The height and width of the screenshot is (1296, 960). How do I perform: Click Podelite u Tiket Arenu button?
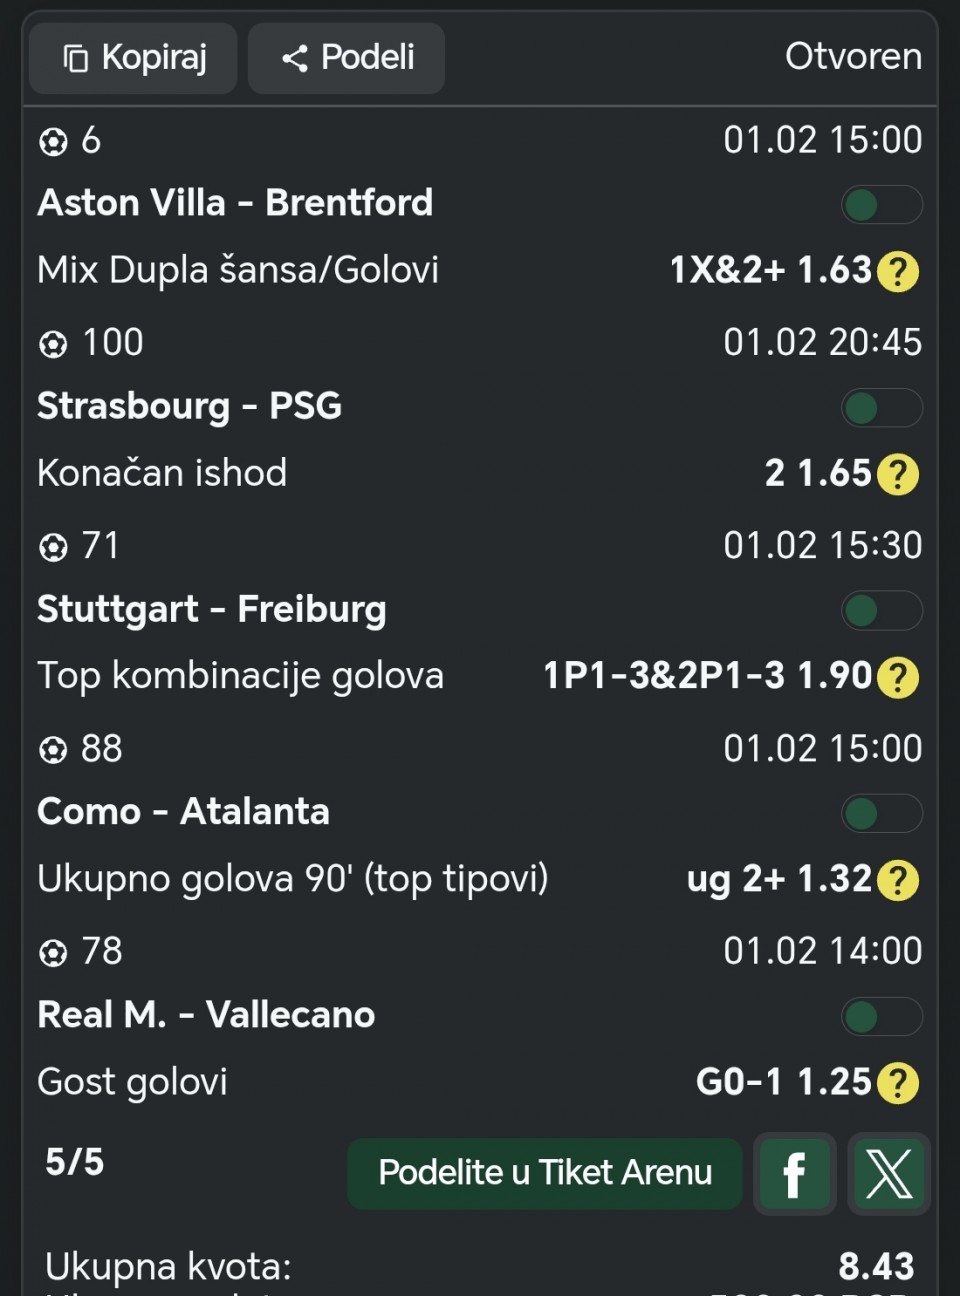click(545, 1173)
